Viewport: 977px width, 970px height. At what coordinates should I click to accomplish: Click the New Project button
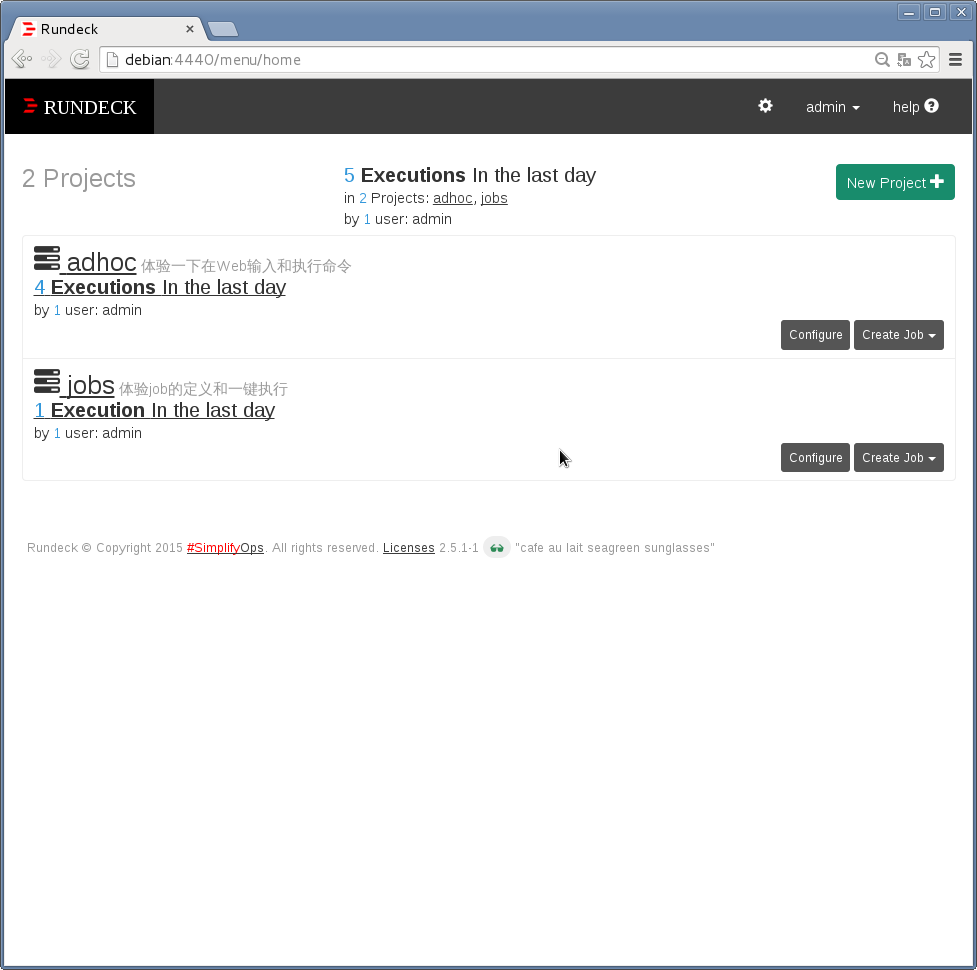click(895, 182)
